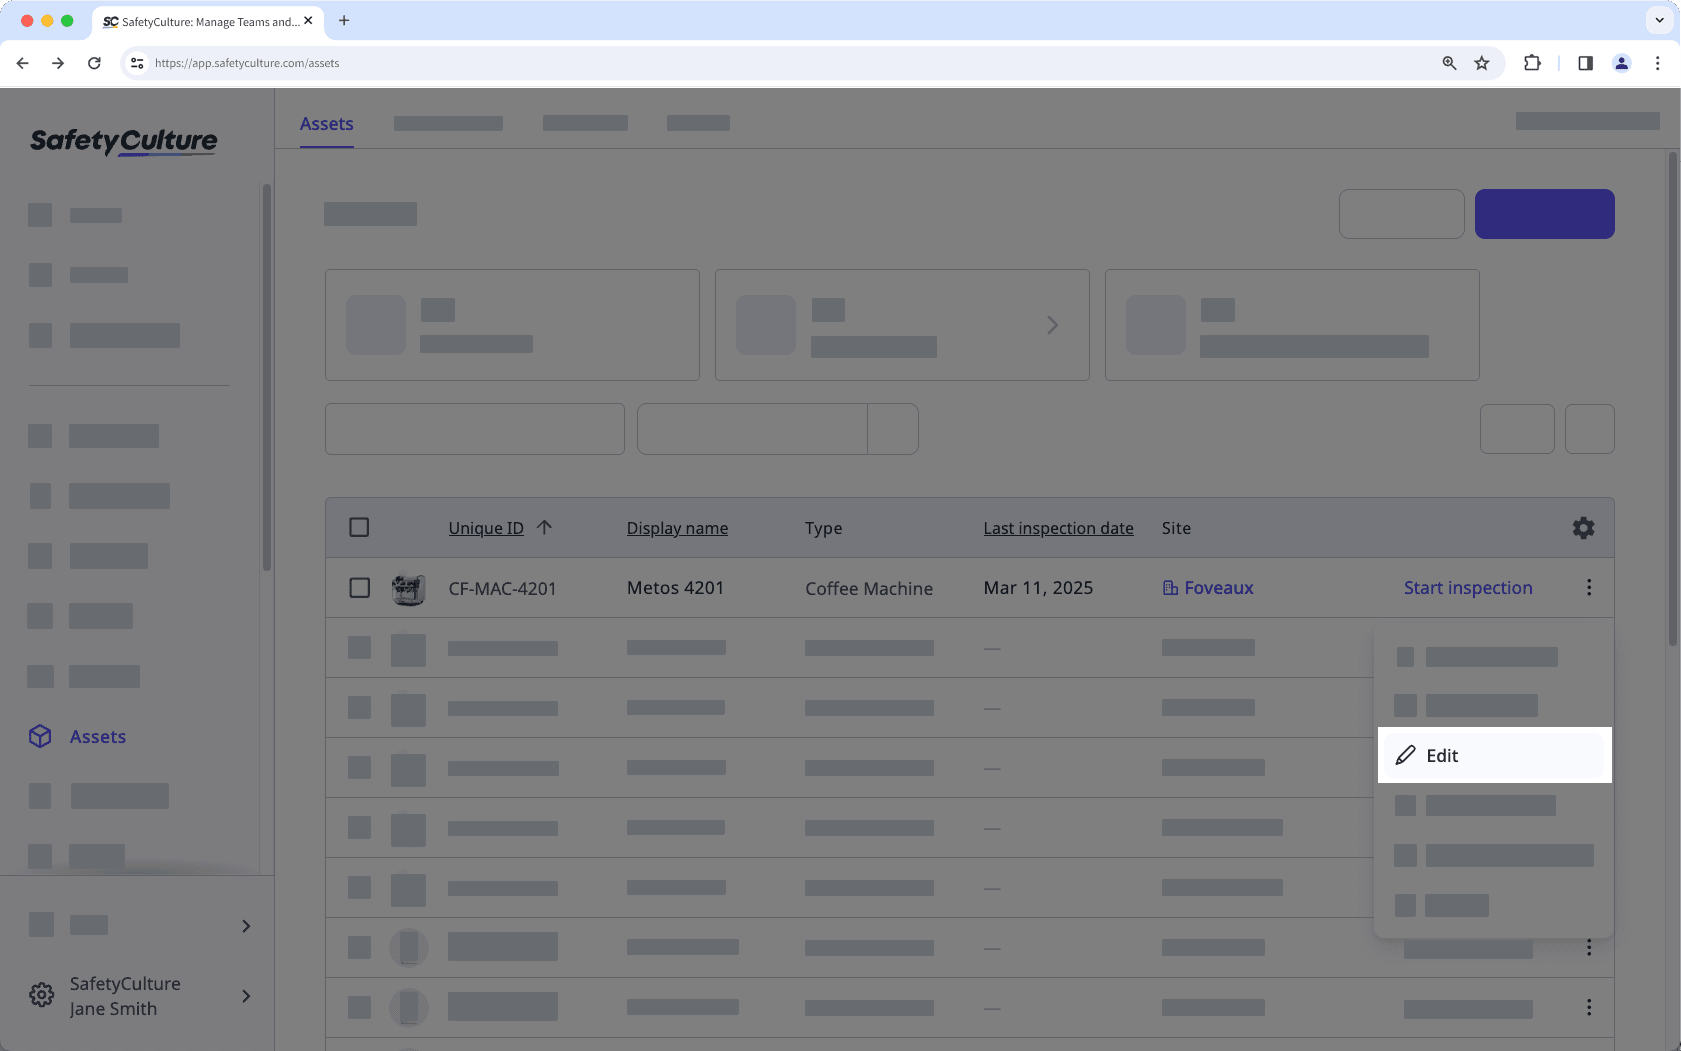Open the browser extensions puzzle icon
Screen dimensions: 1681x1051
coord(1531,62)
